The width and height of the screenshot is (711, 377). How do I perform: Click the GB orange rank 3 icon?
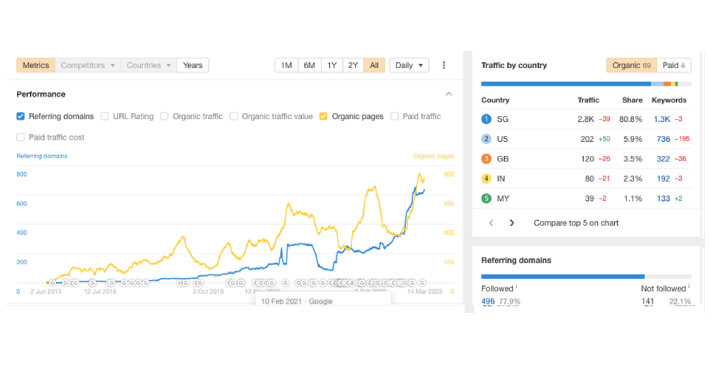[486, 159]
